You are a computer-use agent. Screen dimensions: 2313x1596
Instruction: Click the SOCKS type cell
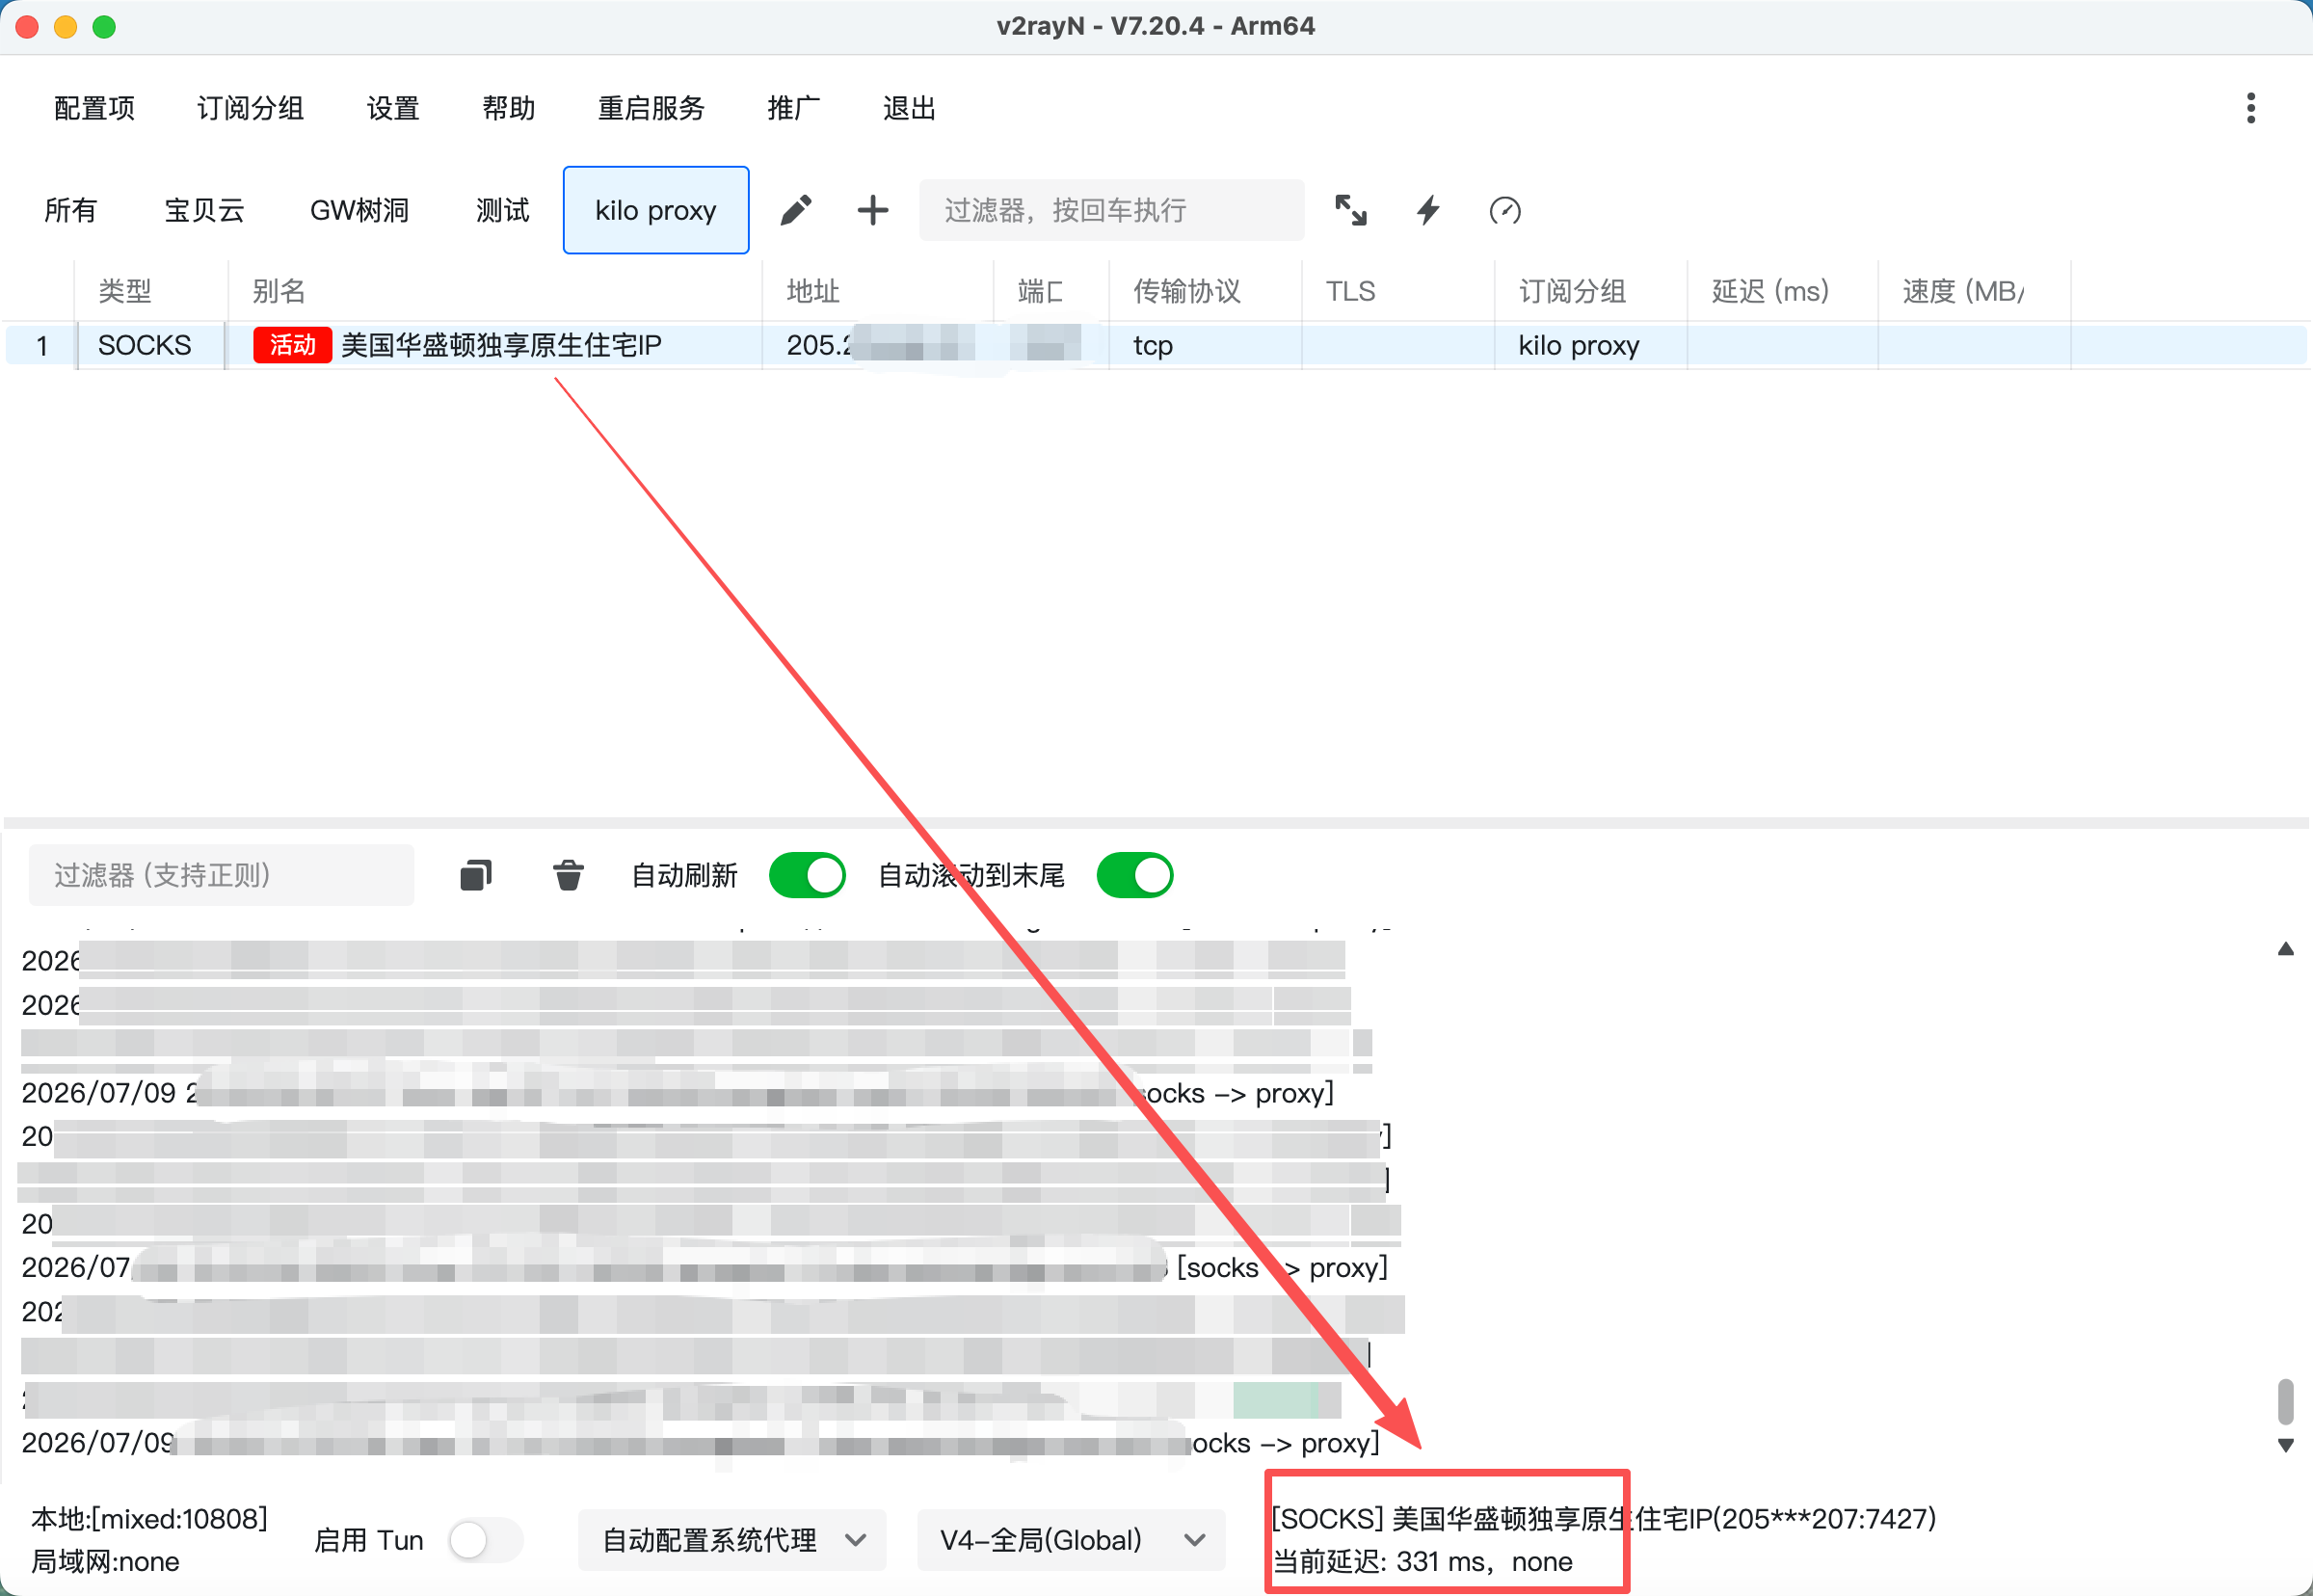(144, 345)
